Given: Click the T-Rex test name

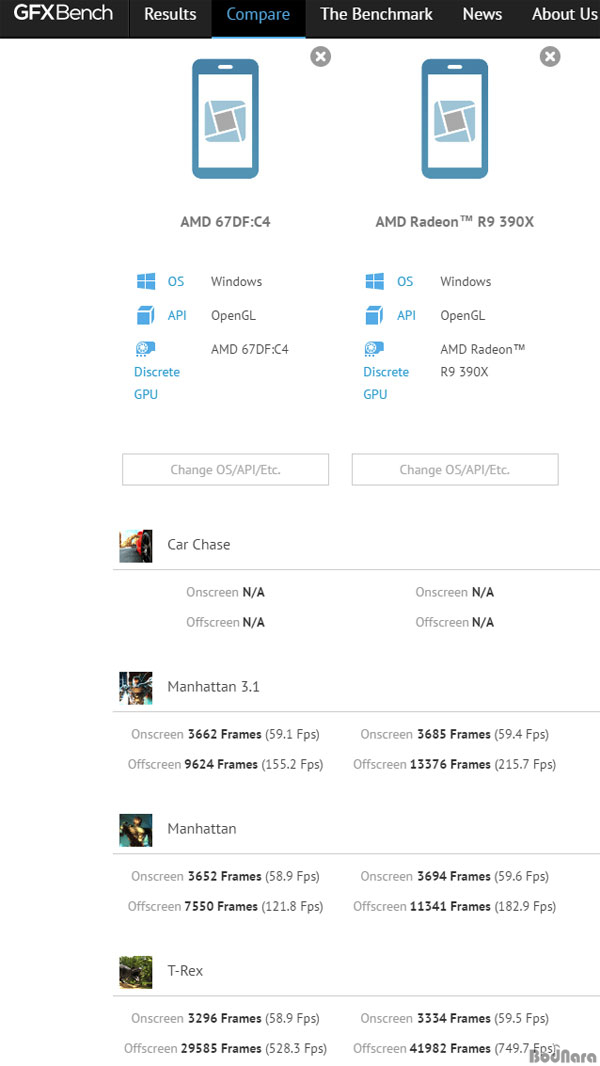Looking at the screenshot, I should click(x=186, y=971).
